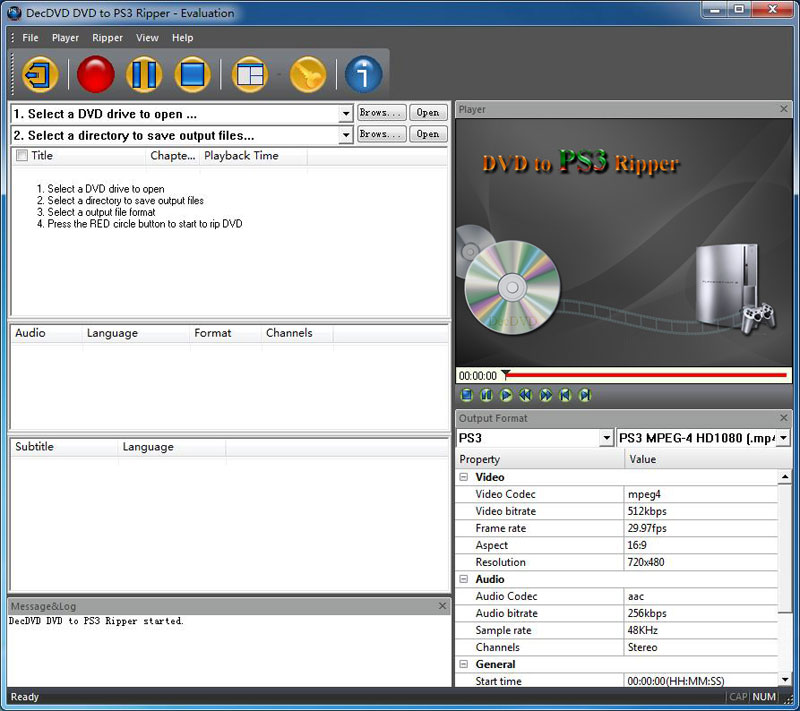Fast forward the video in the Player panel

point(545,395)
